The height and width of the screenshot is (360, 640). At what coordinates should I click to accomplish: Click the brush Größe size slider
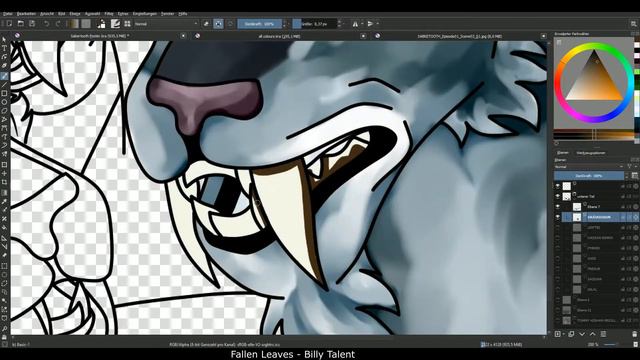(x=315, y=24)
